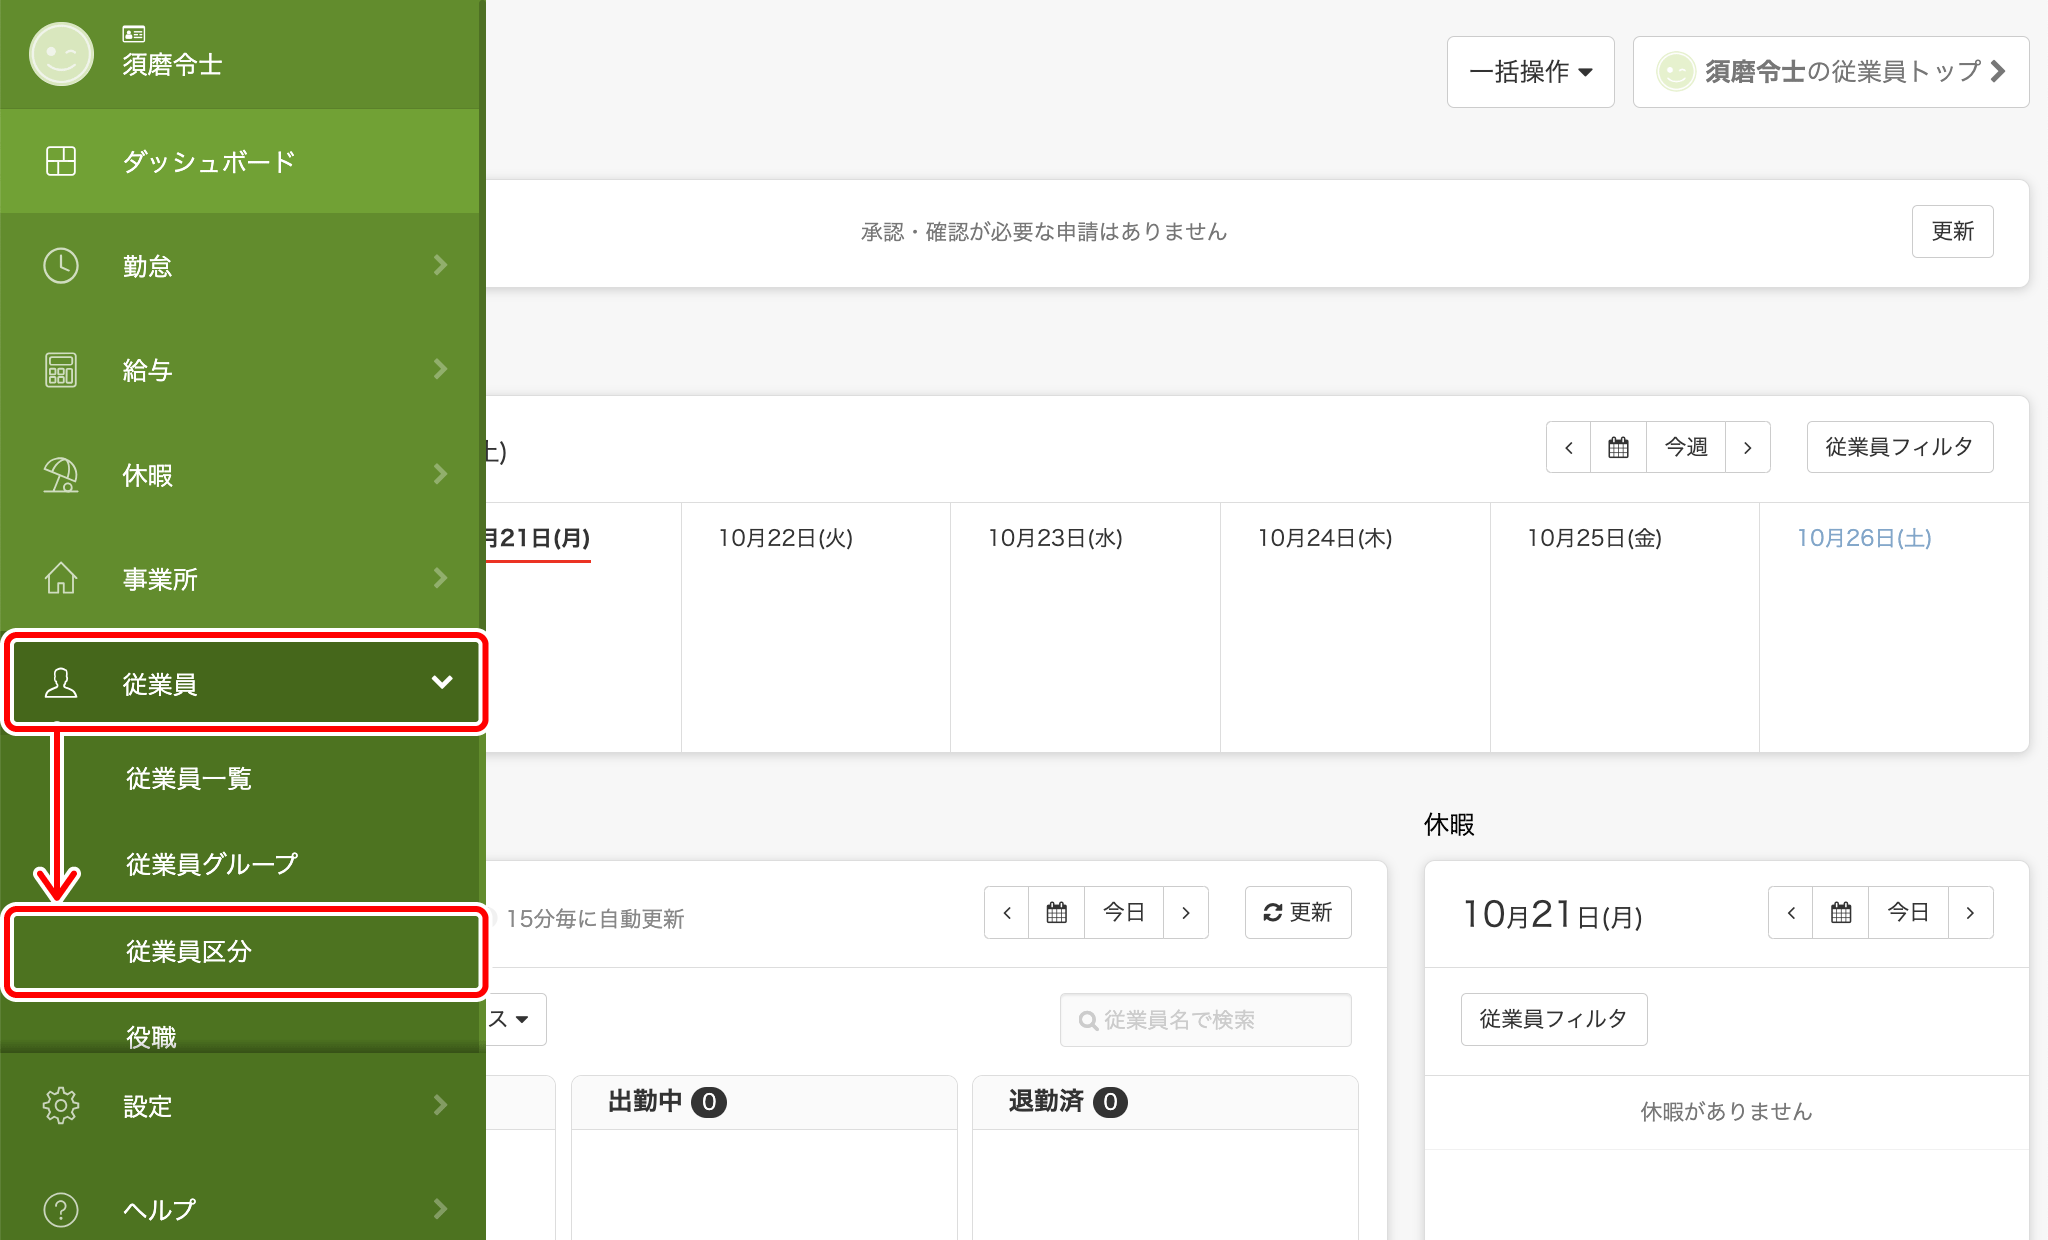
Task: Open 従業員一覧 submenu item
Action: pyautogui.click(x=188, y=778)
